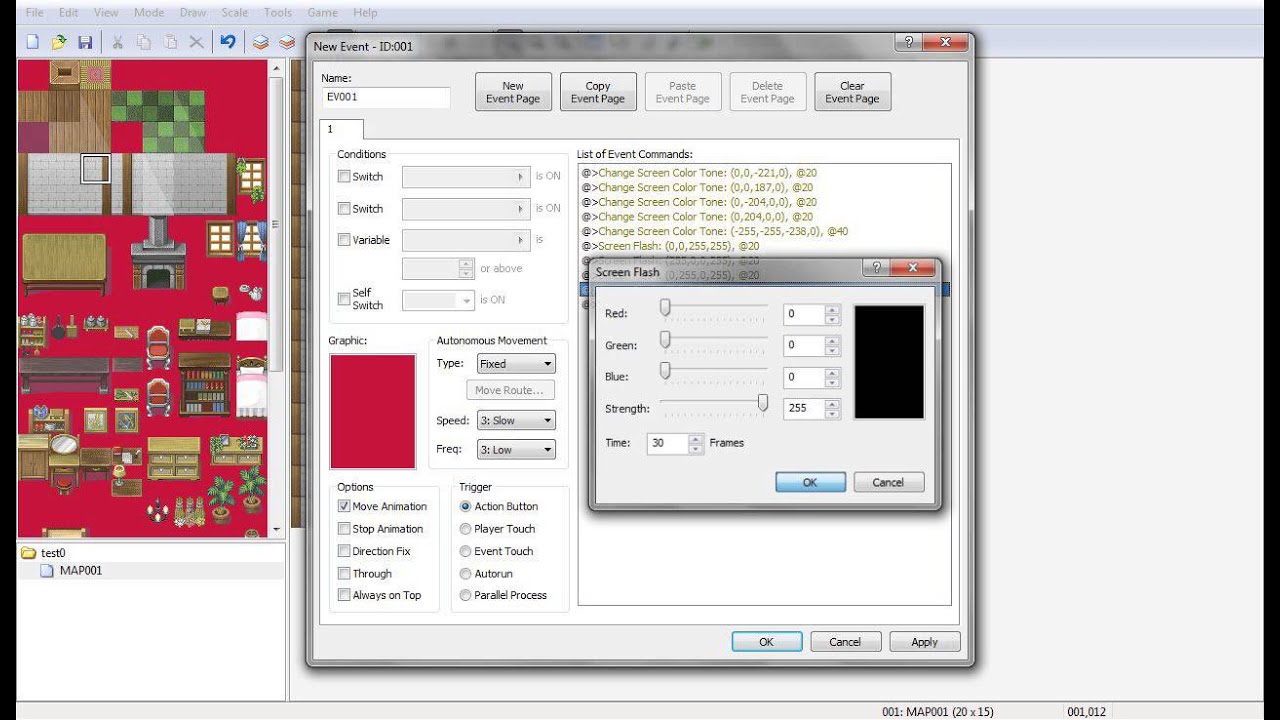Screen dimensions: 1280x720
Task: Check the Through option
Action: [x=344, y=574]
